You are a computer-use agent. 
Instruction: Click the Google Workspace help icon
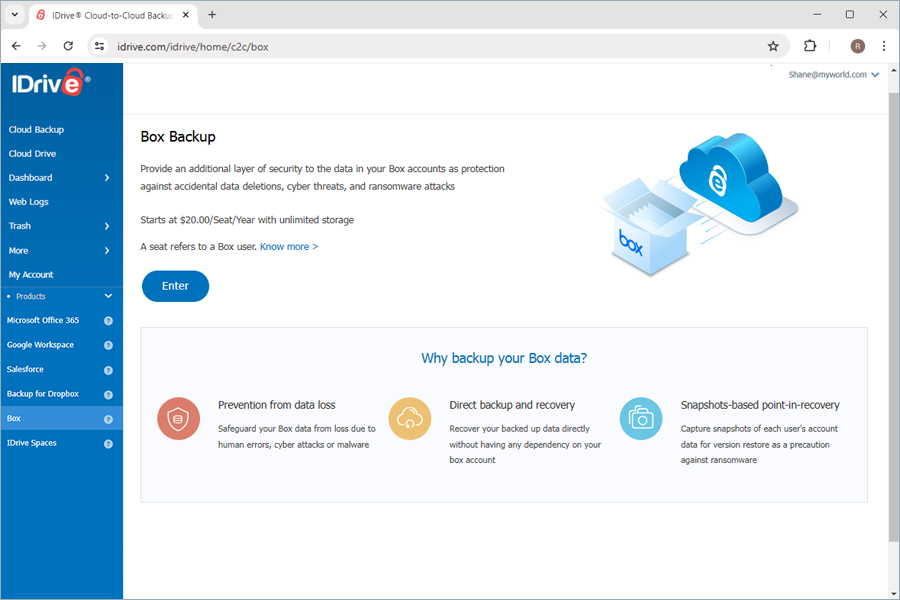(109, 345)
